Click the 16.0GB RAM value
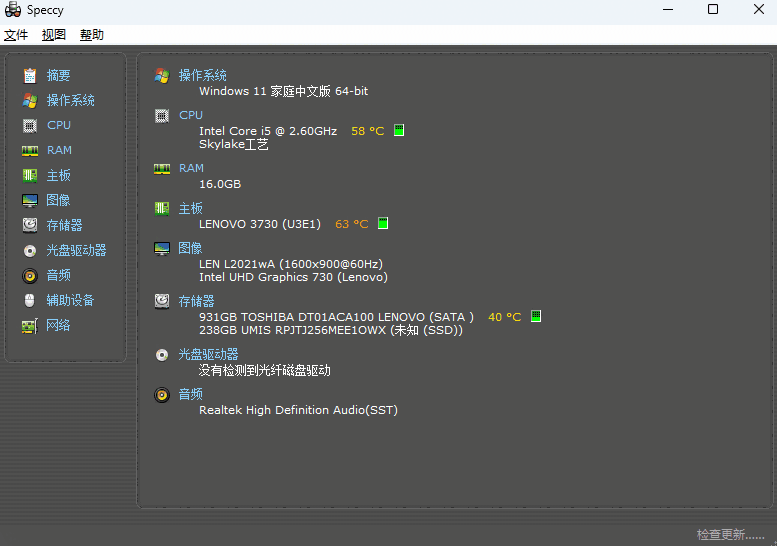 [x=220, y=184]
